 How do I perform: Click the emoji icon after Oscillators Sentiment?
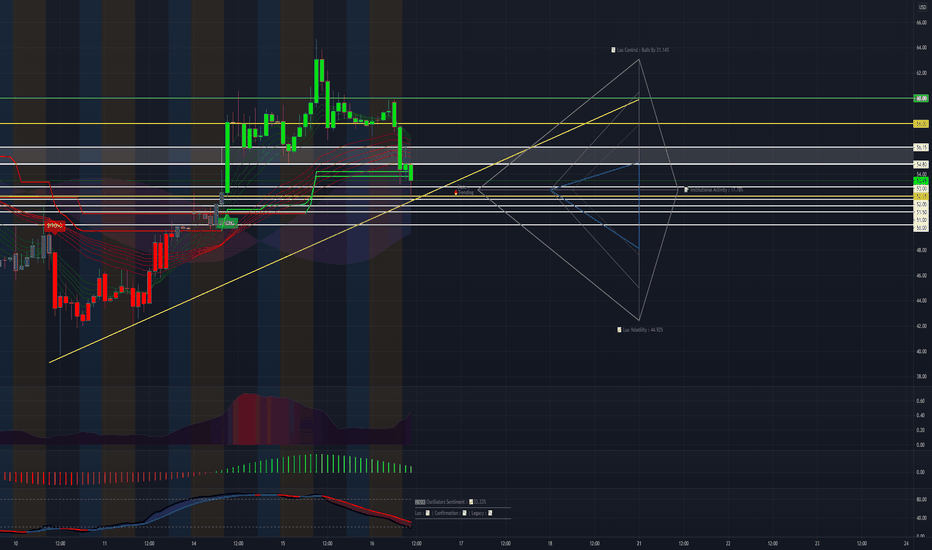(471, 502)
